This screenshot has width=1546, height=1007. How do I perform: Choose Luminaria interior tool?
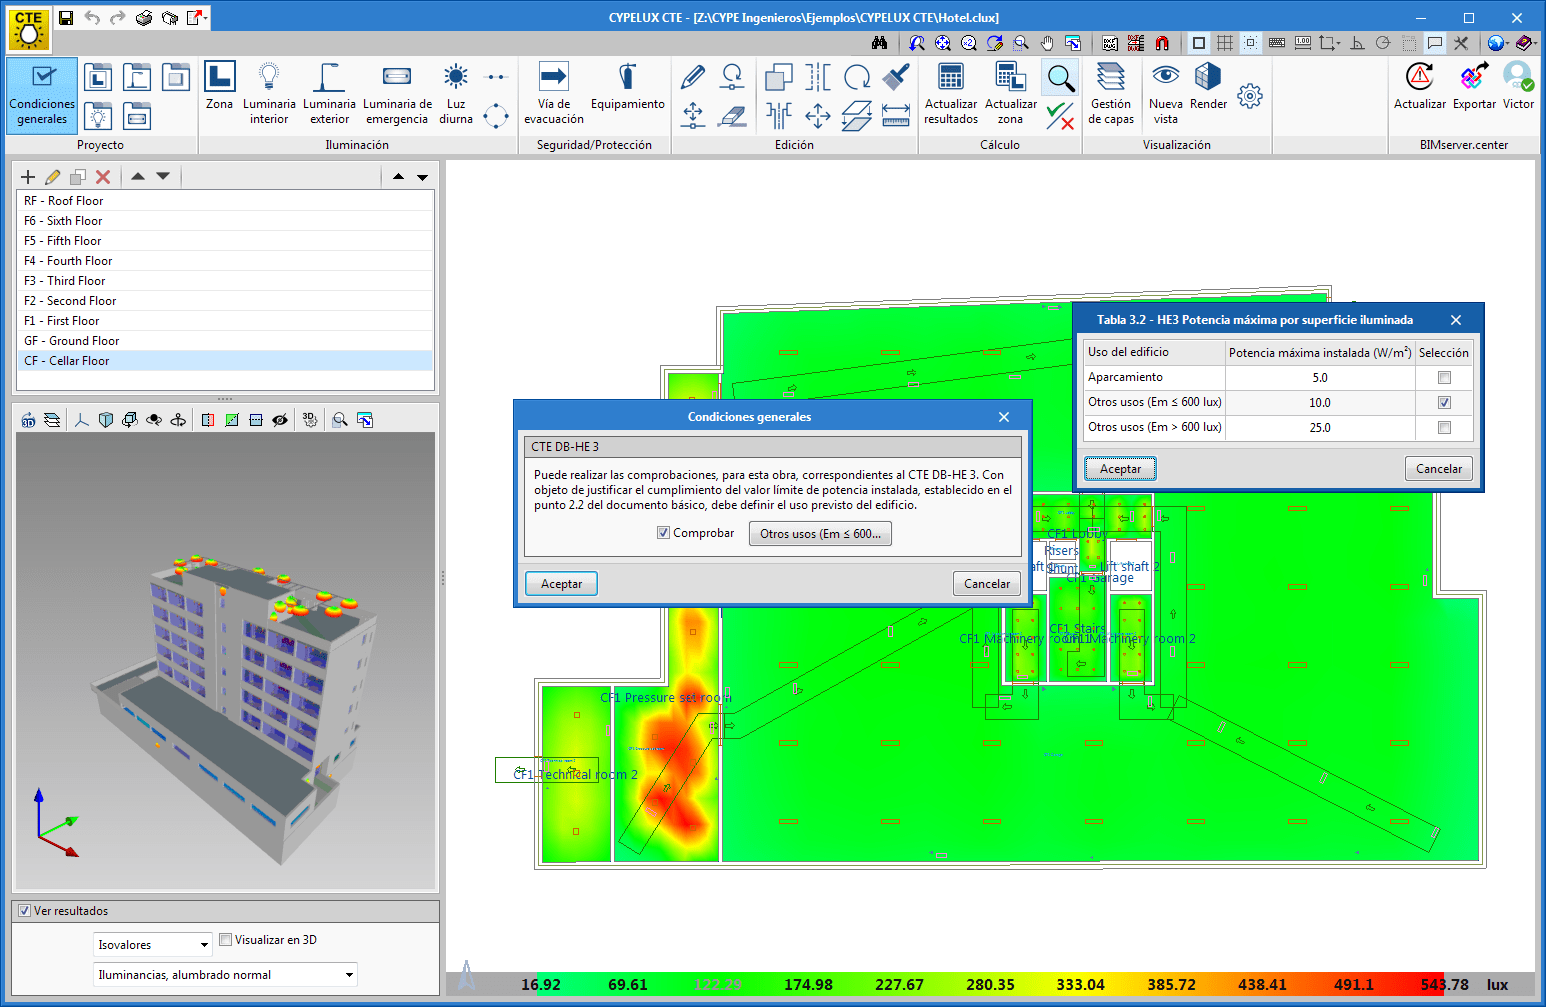[269, 94]
